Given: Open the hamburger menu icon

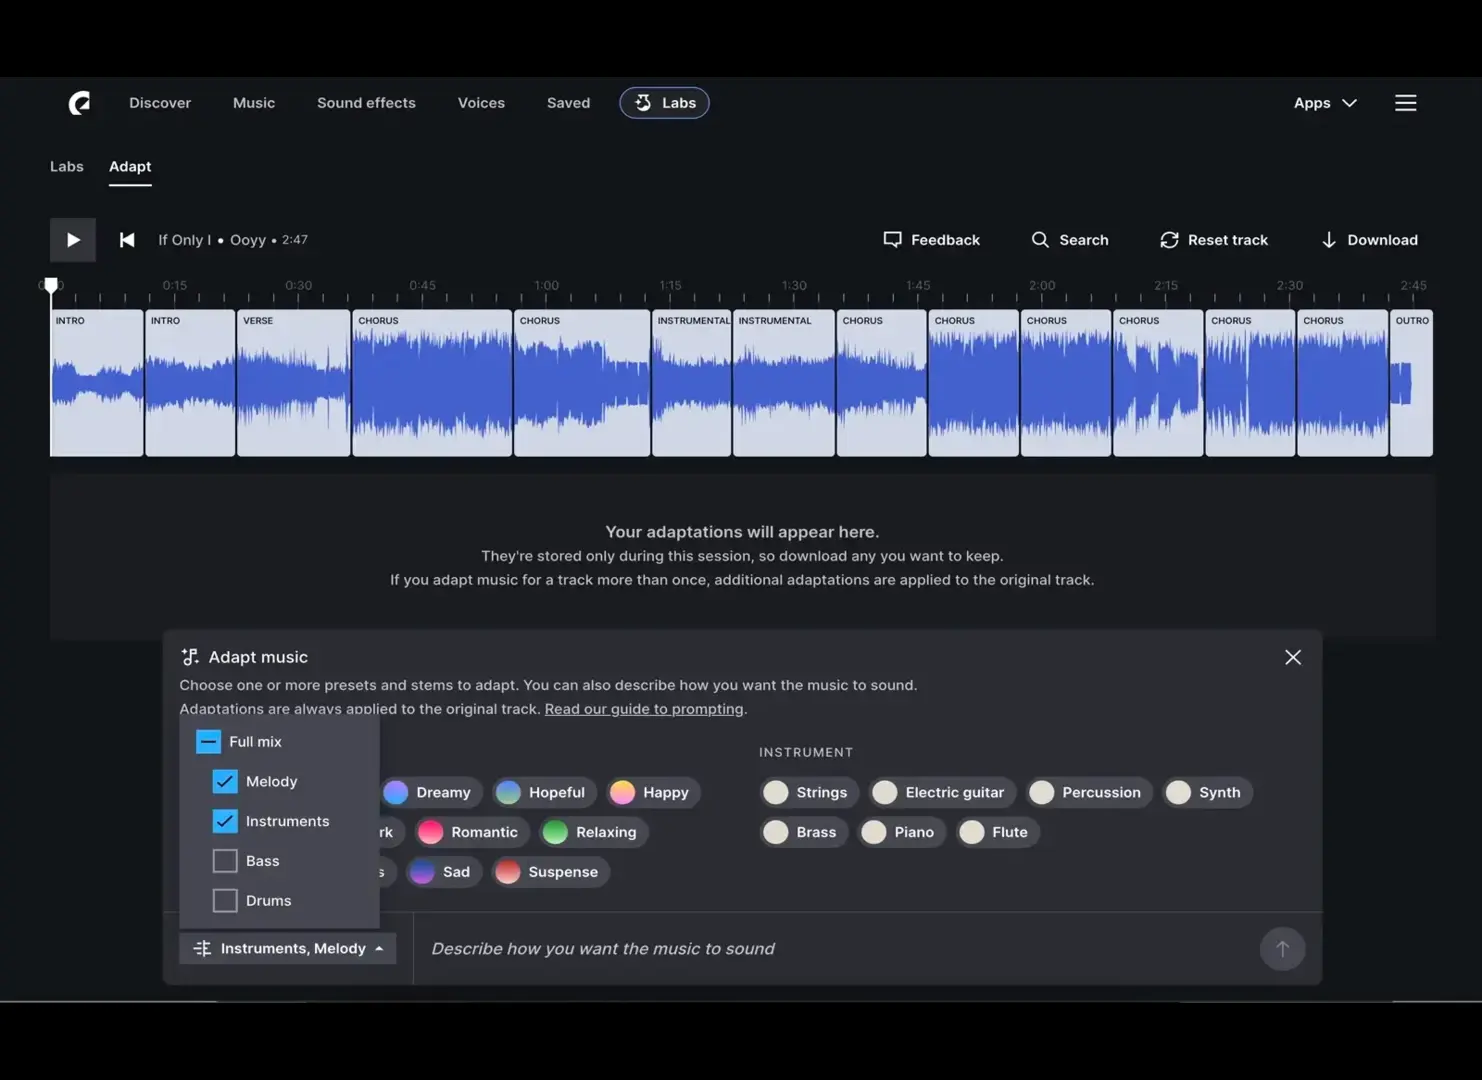Looking at the screenshot, I should [x=1405, y=102].
